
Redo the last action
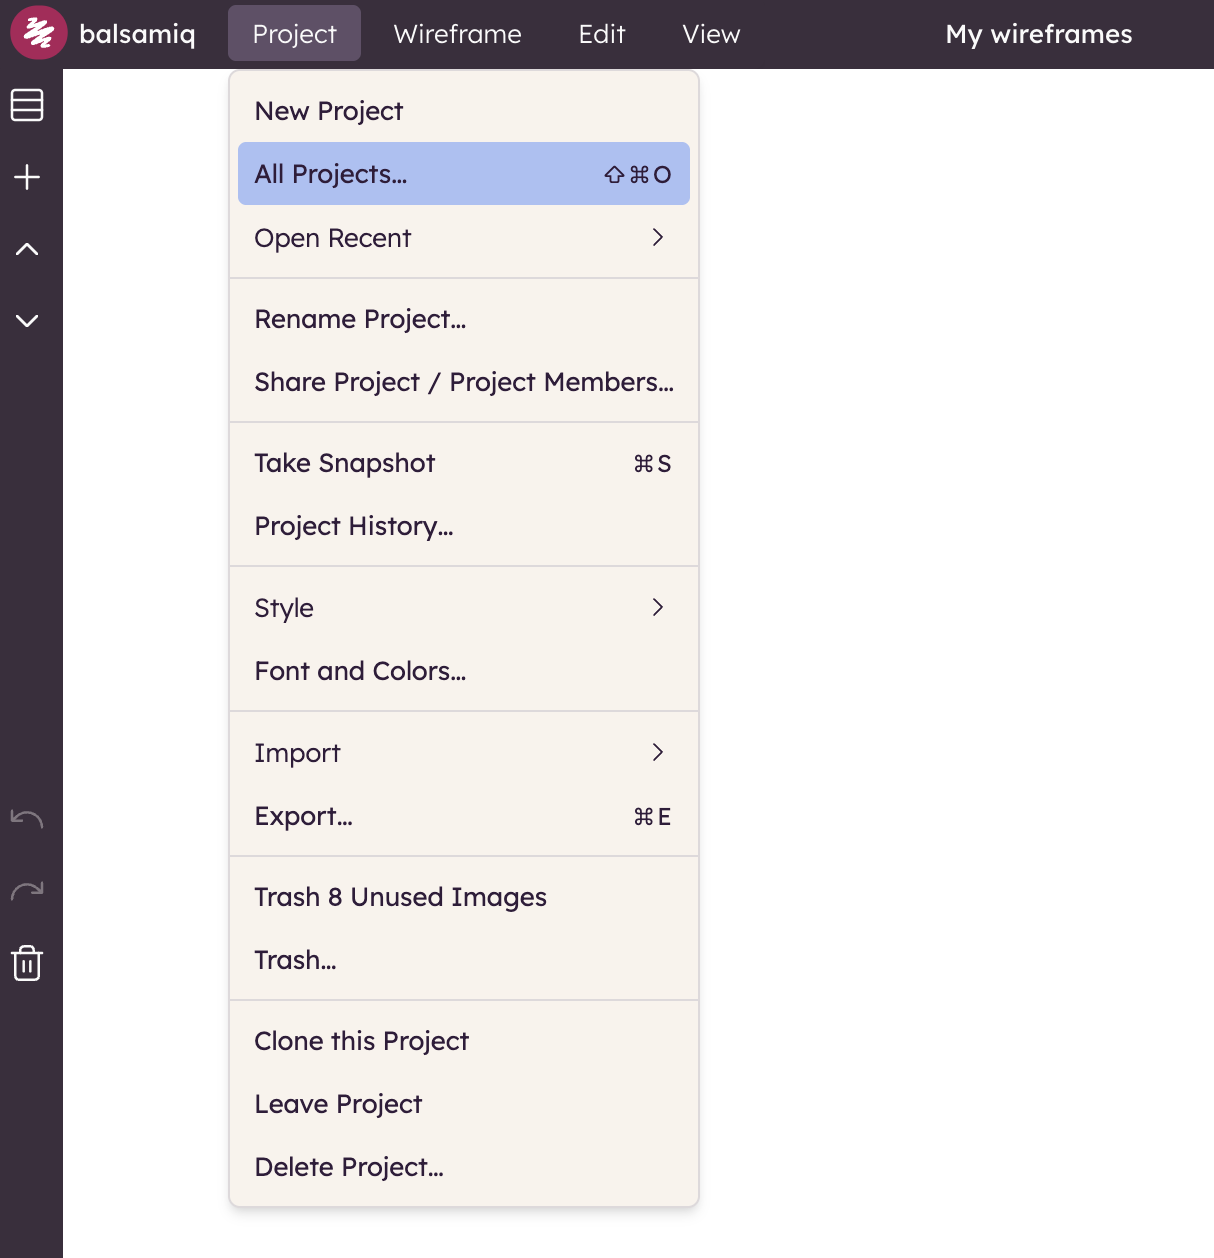pyautogui.click(x=27, y=890)
